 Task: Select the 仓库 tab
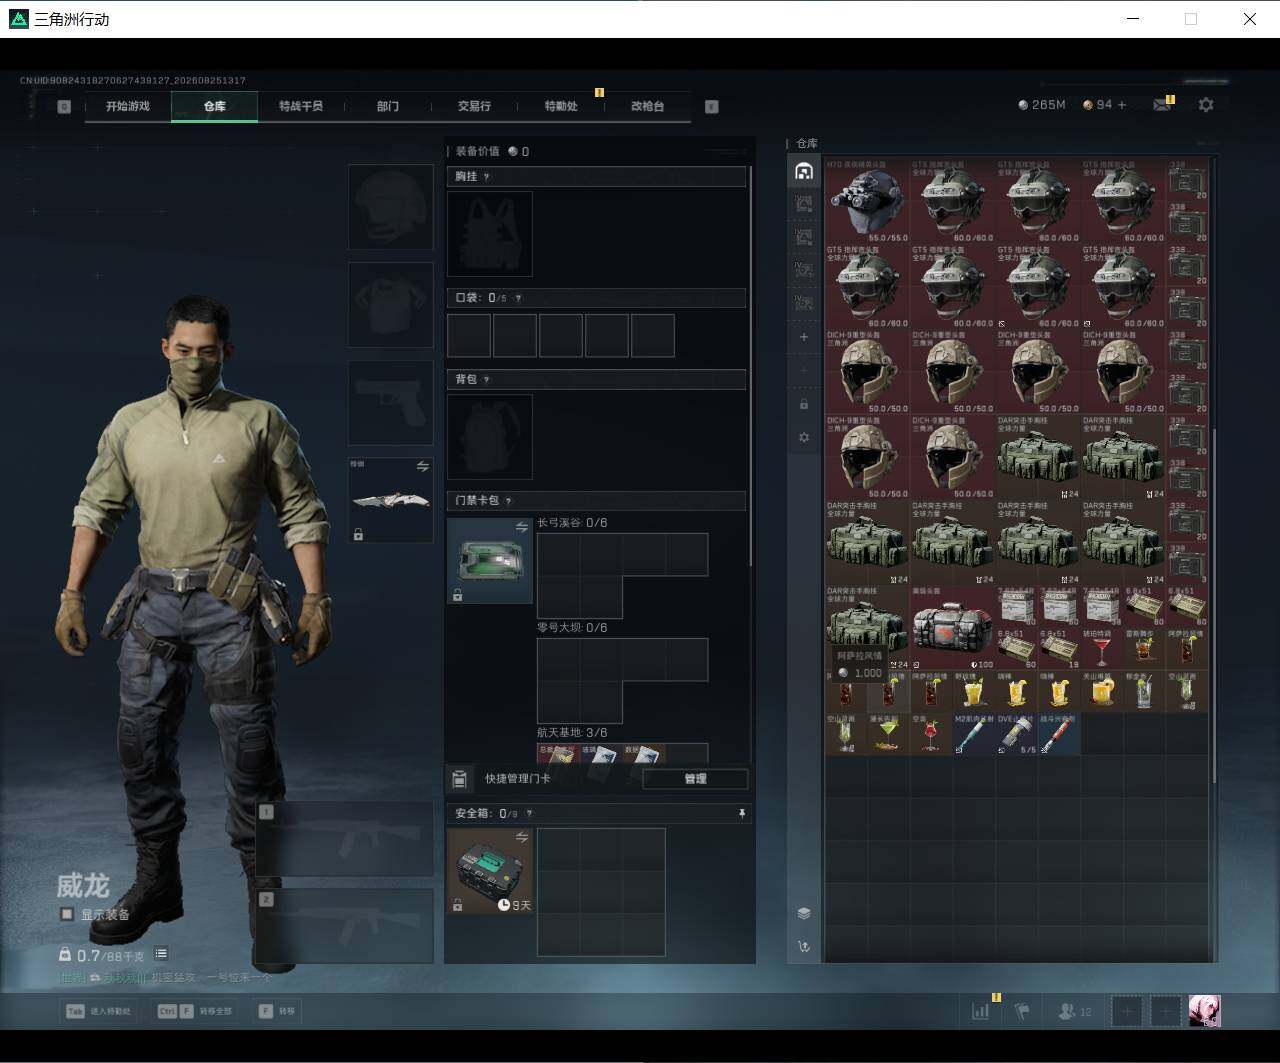215,106
